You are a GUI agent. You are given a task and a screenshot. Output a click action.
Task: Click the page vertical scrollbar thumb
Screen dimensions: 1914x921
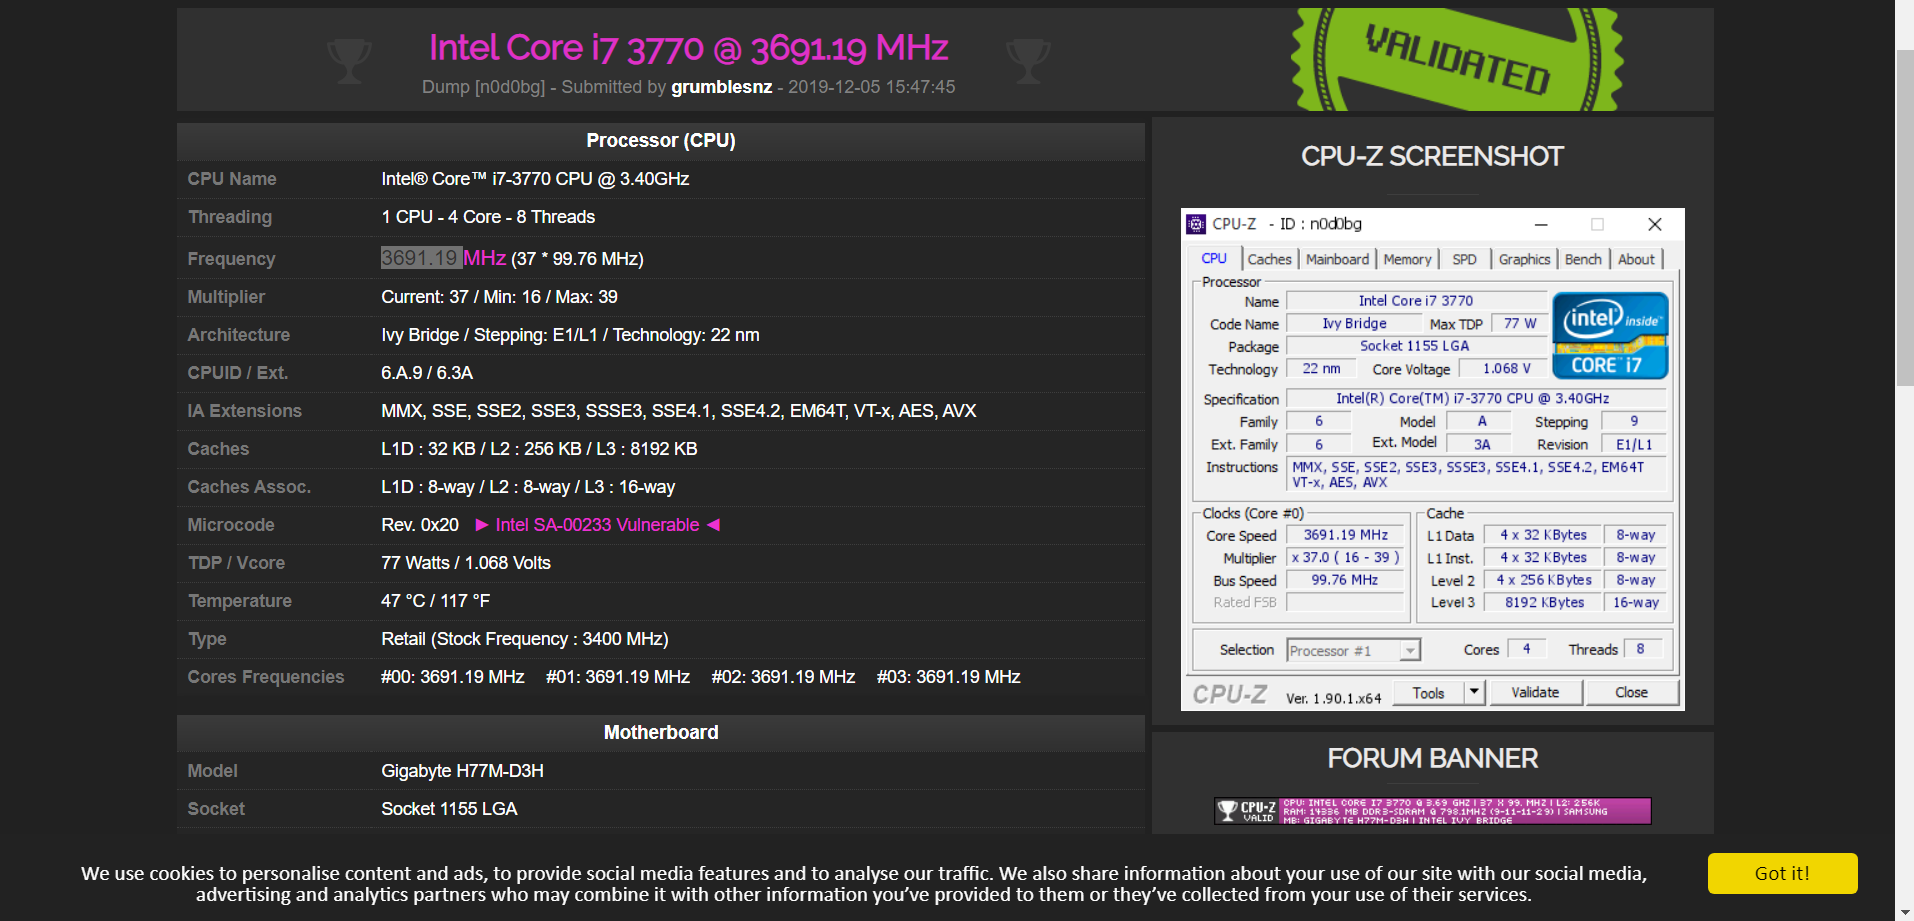[x=1904, y=217]
